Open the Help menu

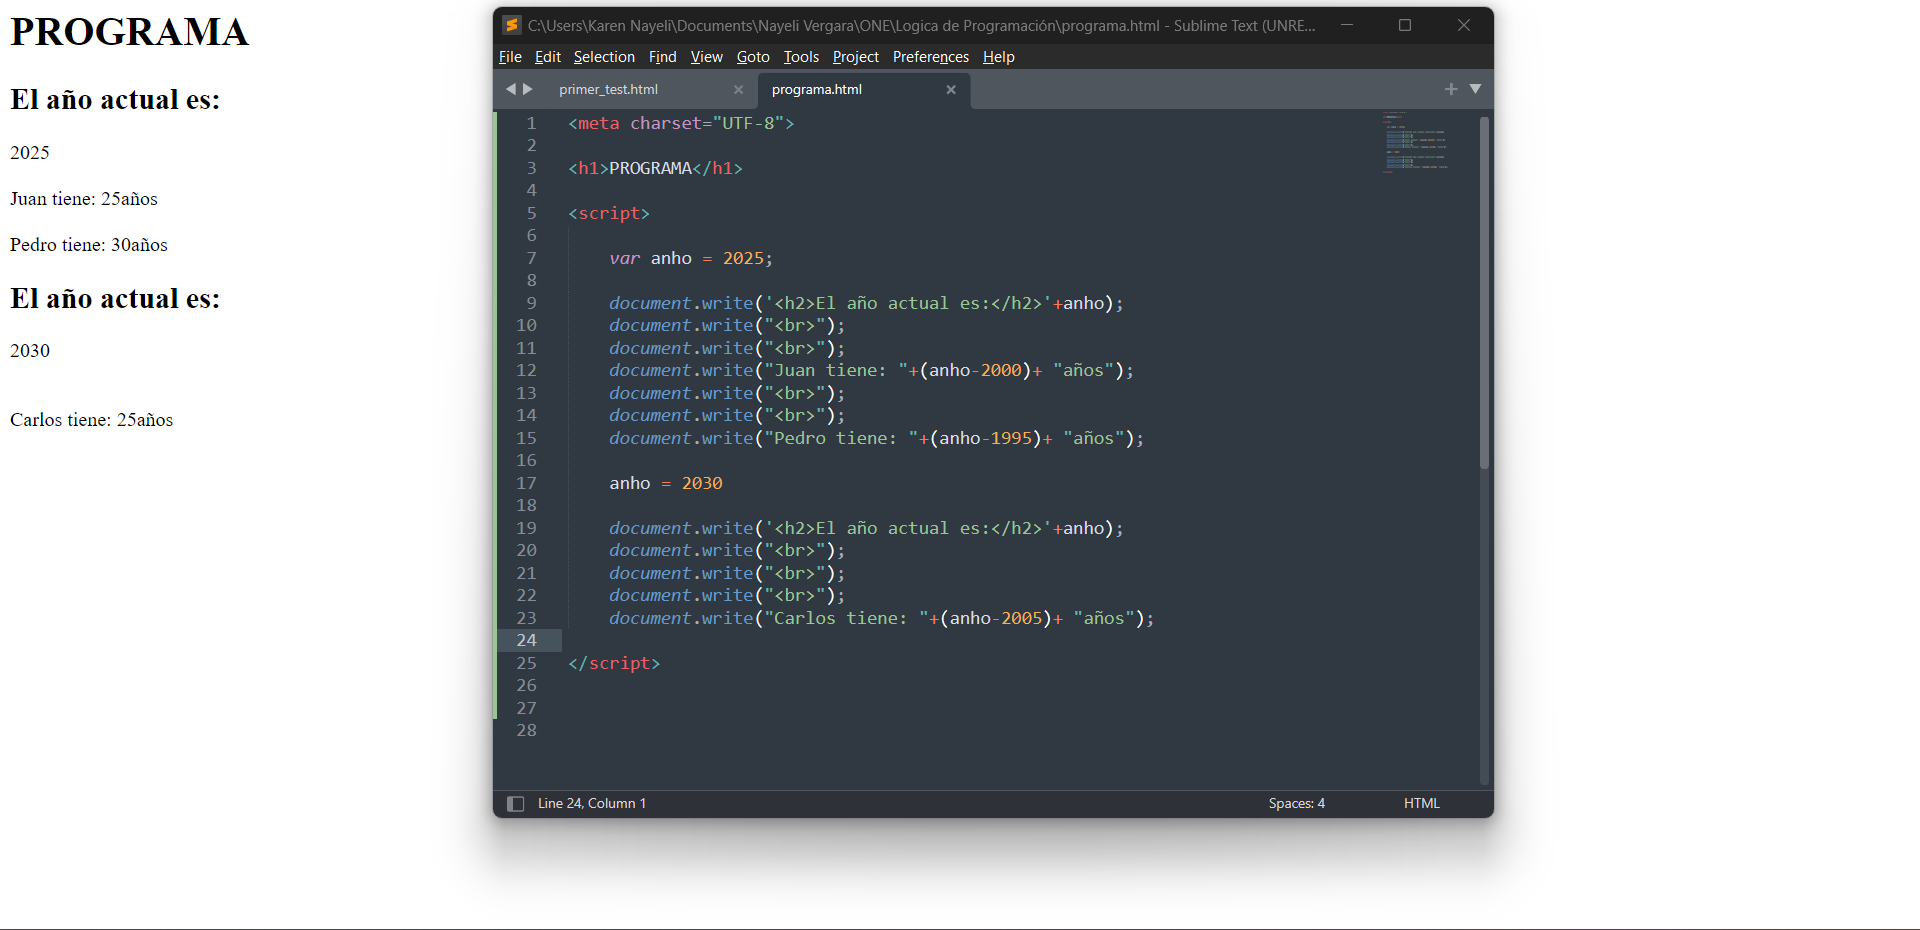[998, 57]
